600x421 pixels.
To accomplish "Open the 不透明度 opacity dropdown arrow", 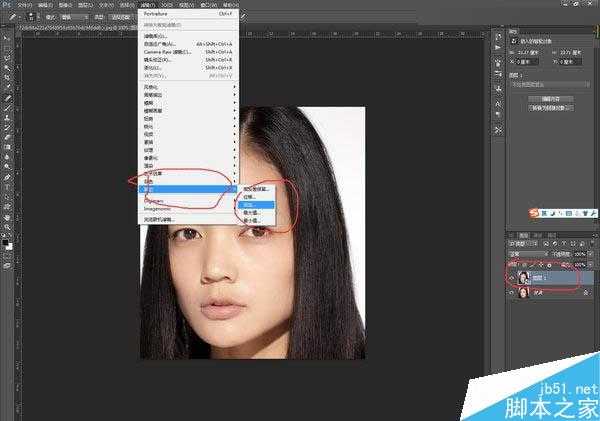I will [590, 254].
